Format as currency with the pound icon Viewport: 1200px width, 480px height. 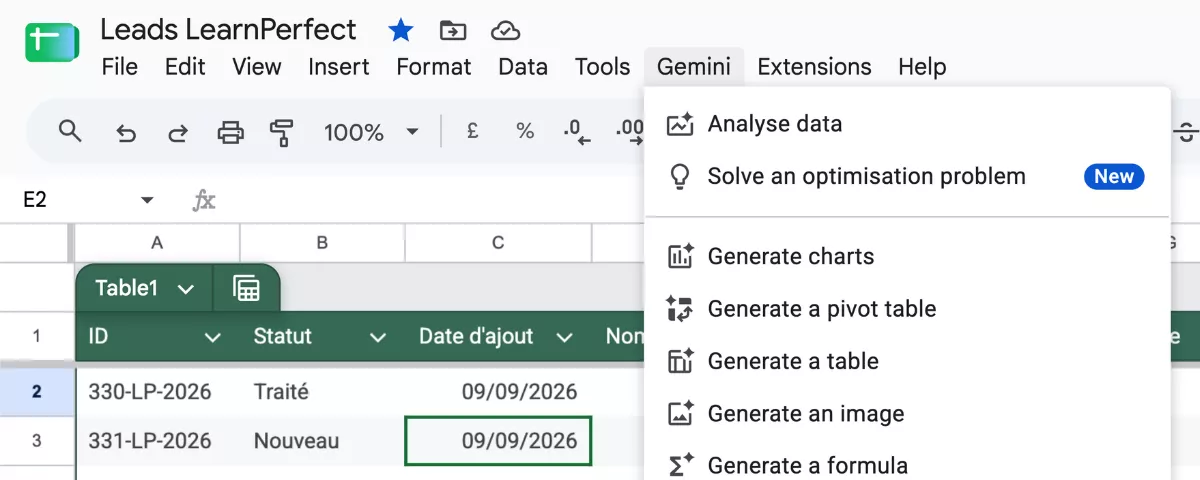tap(473, 131)
